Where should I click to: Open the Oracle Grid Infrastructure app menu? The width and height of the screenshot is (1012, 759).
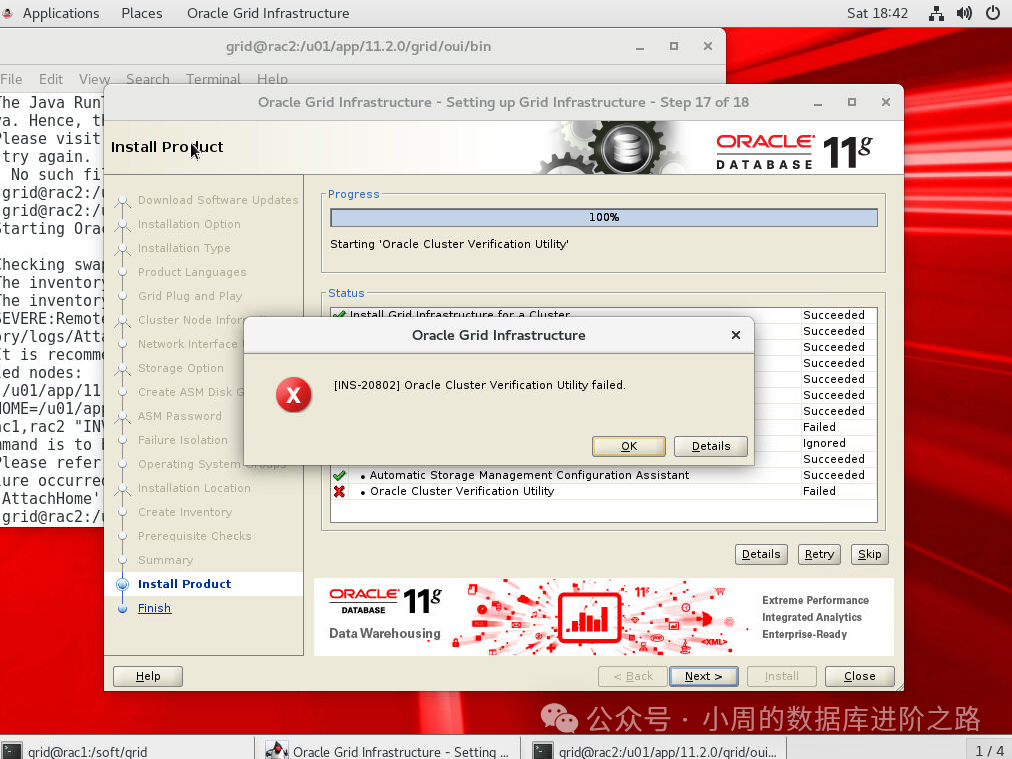pyautogui.click(x=268, y=13)
